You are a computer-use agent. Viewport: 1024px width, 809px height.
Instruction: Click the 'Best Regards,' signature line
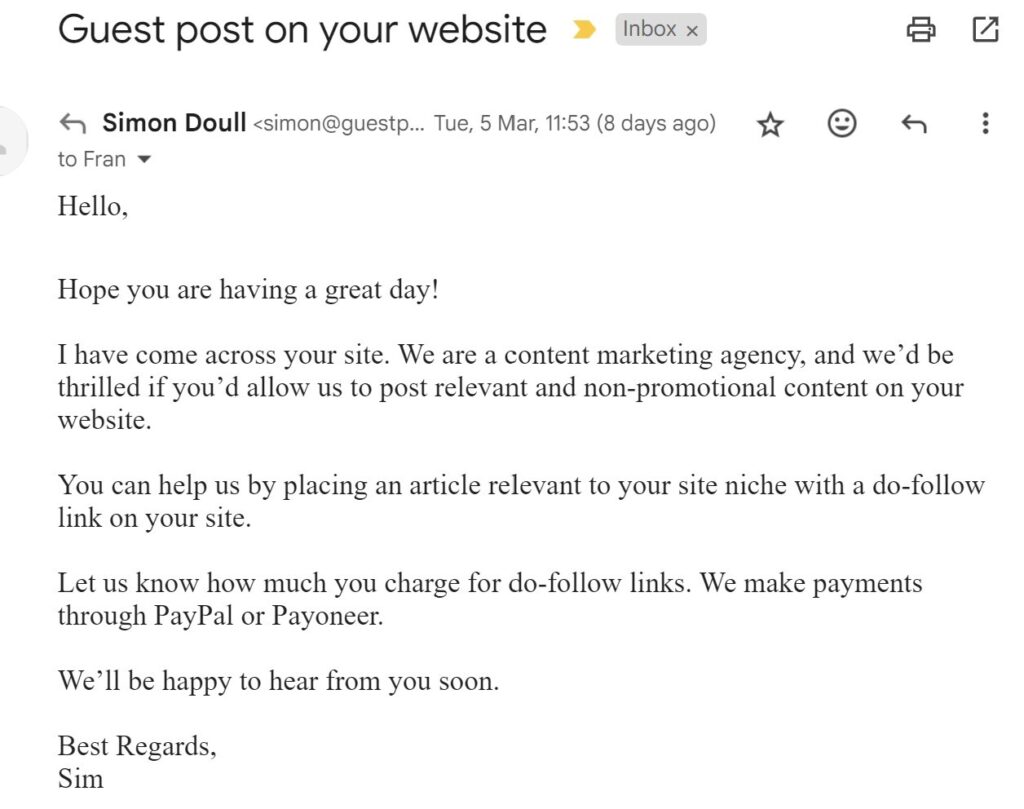tap(137, 746)
